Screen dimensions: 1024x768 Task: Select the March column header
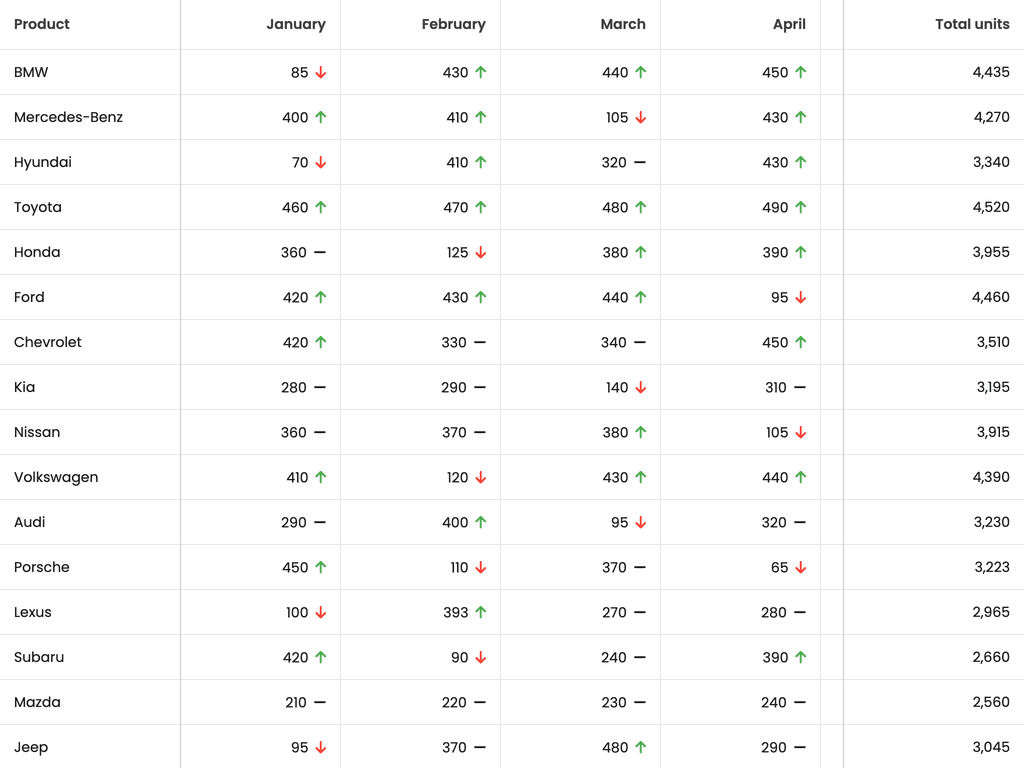click(623, 24)
